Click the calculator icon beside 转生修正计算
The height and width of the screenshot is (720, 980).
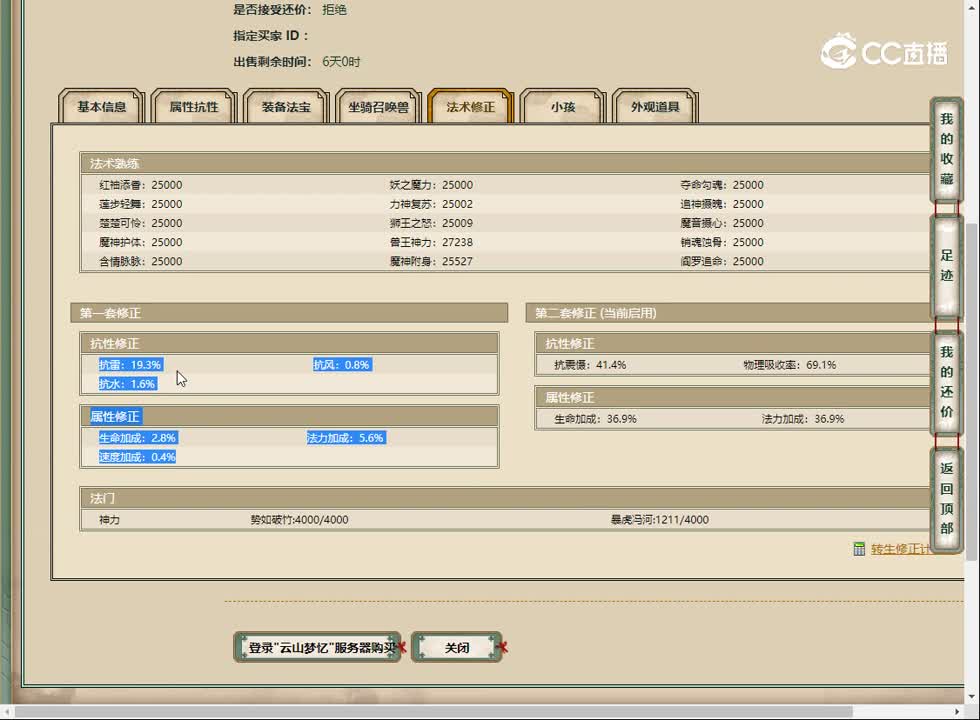click(858, 547)
